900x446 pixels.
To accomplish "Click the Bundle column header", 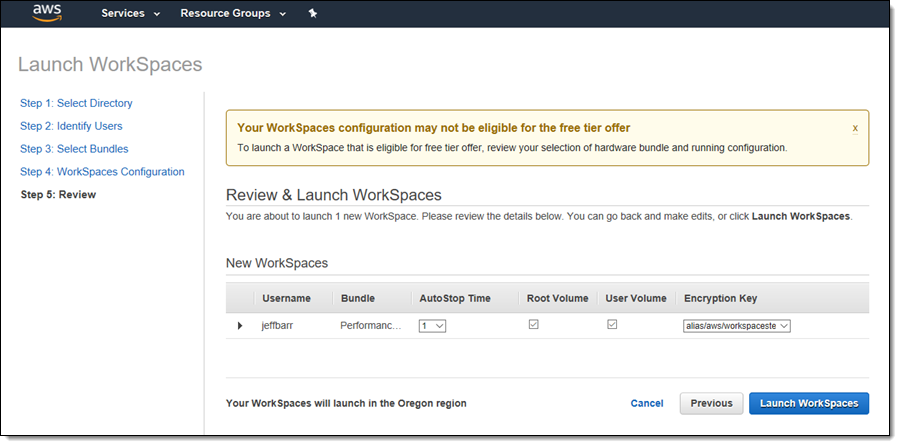I will 358,298.
